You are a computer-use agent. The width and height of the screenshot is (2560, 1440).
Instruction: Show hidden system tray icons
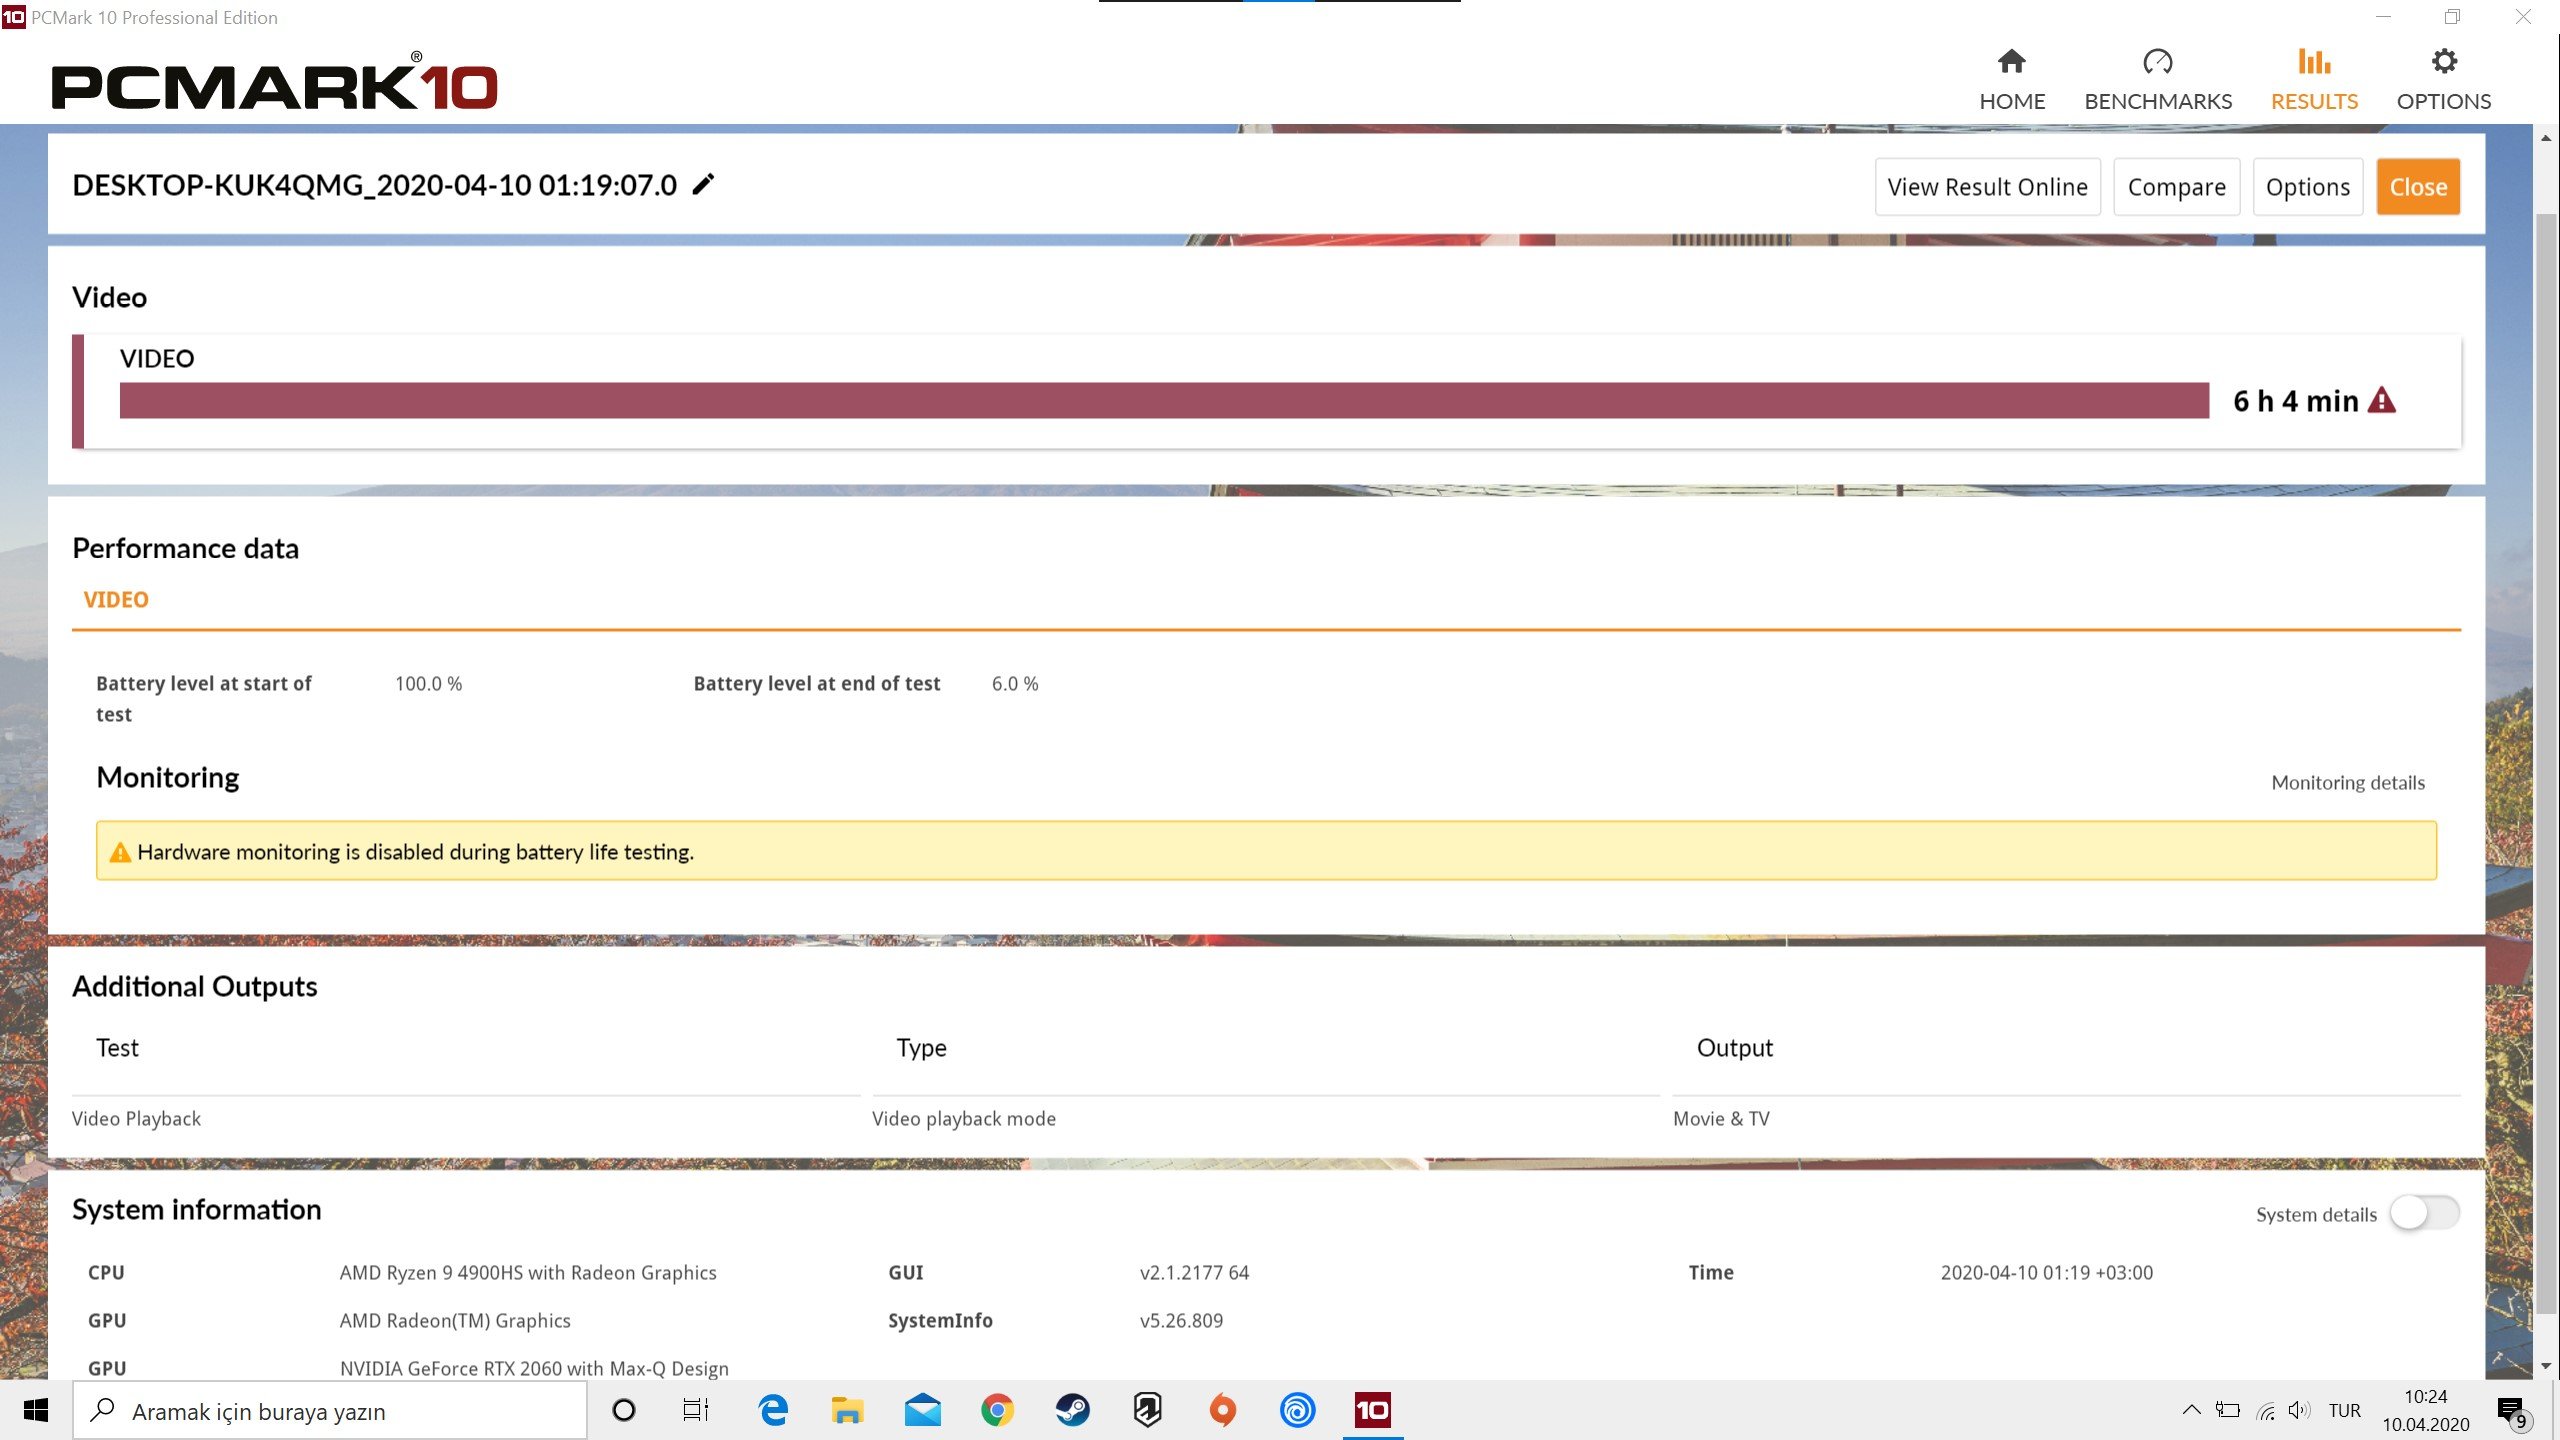click(x=2191, y=1411)
